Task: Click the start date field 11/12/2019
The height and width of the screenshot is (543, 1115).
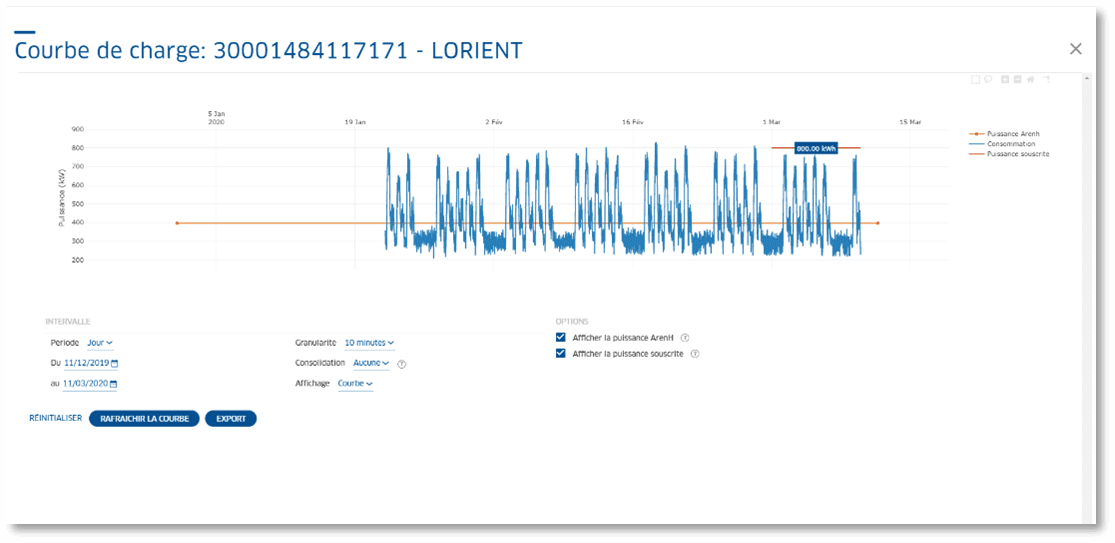Action: click(x=85, y=363)
